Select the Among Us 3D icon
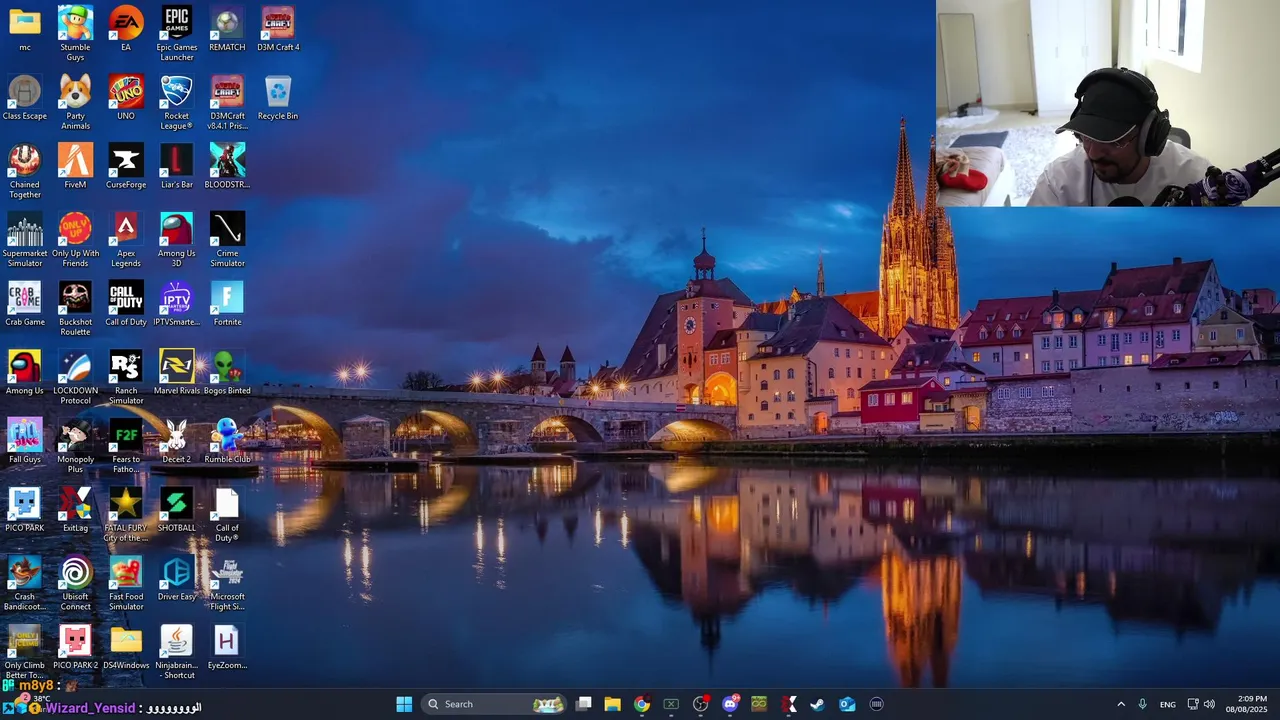 (x=177, y=240)
